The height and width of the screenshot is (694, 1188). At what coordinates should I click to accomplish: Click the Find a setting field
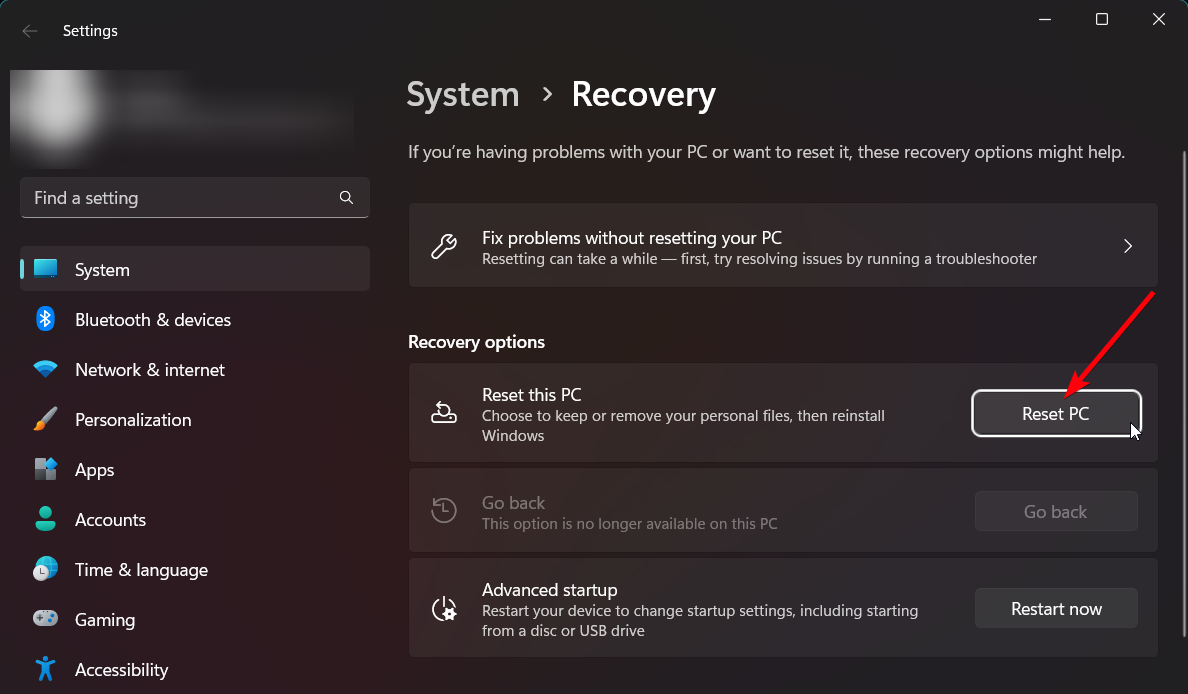coord(180,198)
